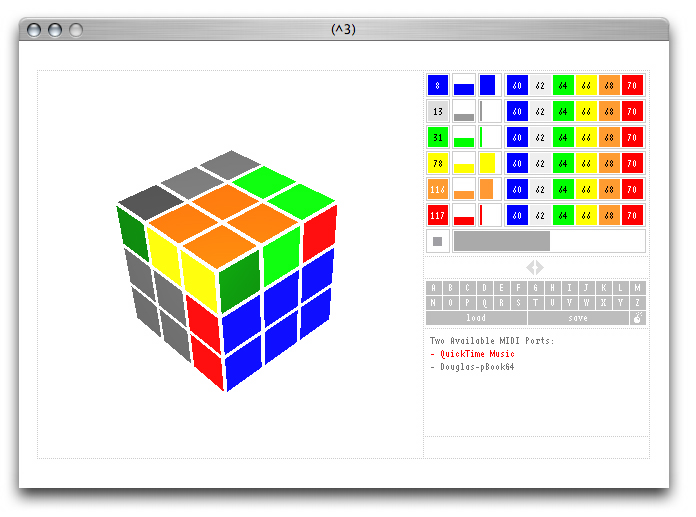Click note 60 in the row numbered 8
The height and width of the screenshot is (517, 696).
point(517,85)
